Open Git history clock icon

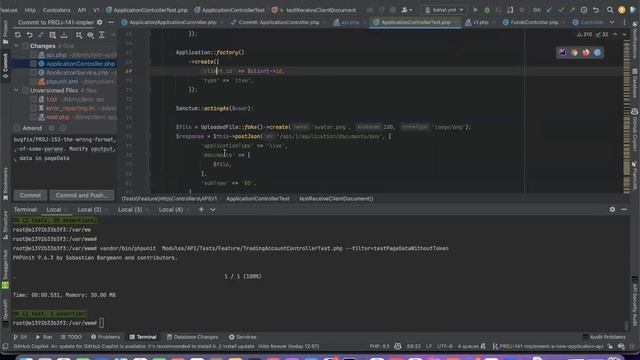pos(584,10)
